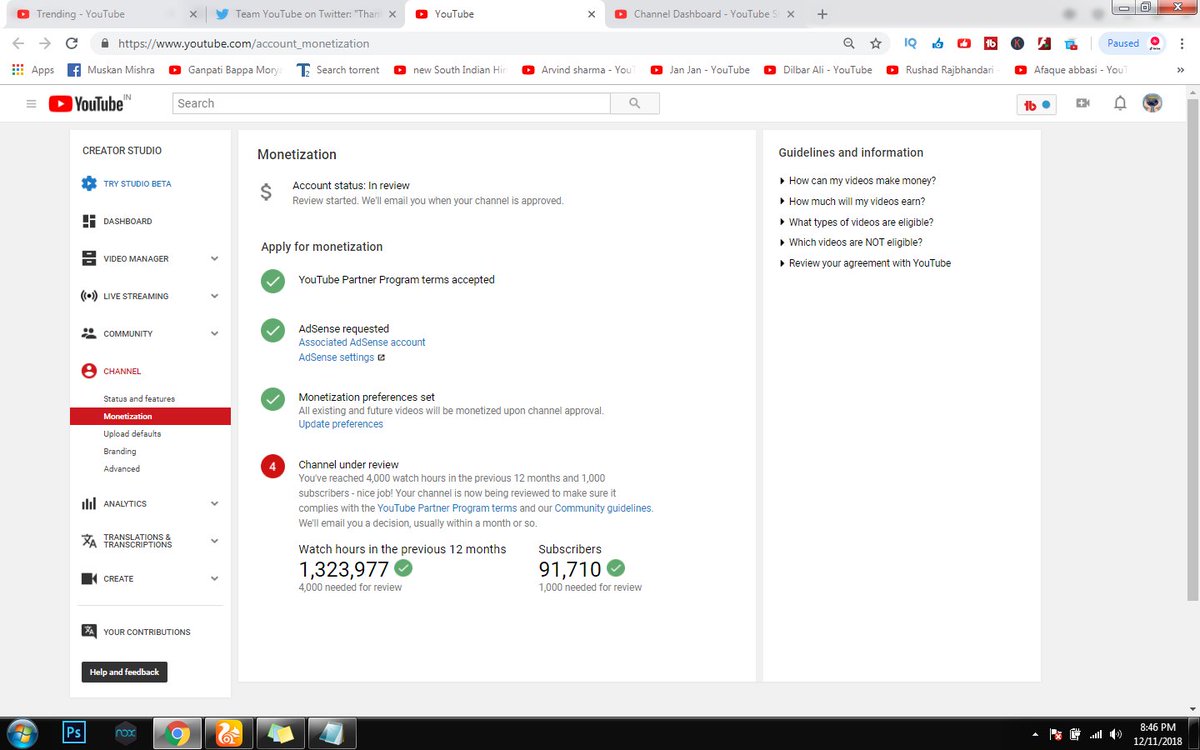Screen dimensions: 1200x750
Task: Open UC Browser from the taskbar
Action: click(228, 733)
